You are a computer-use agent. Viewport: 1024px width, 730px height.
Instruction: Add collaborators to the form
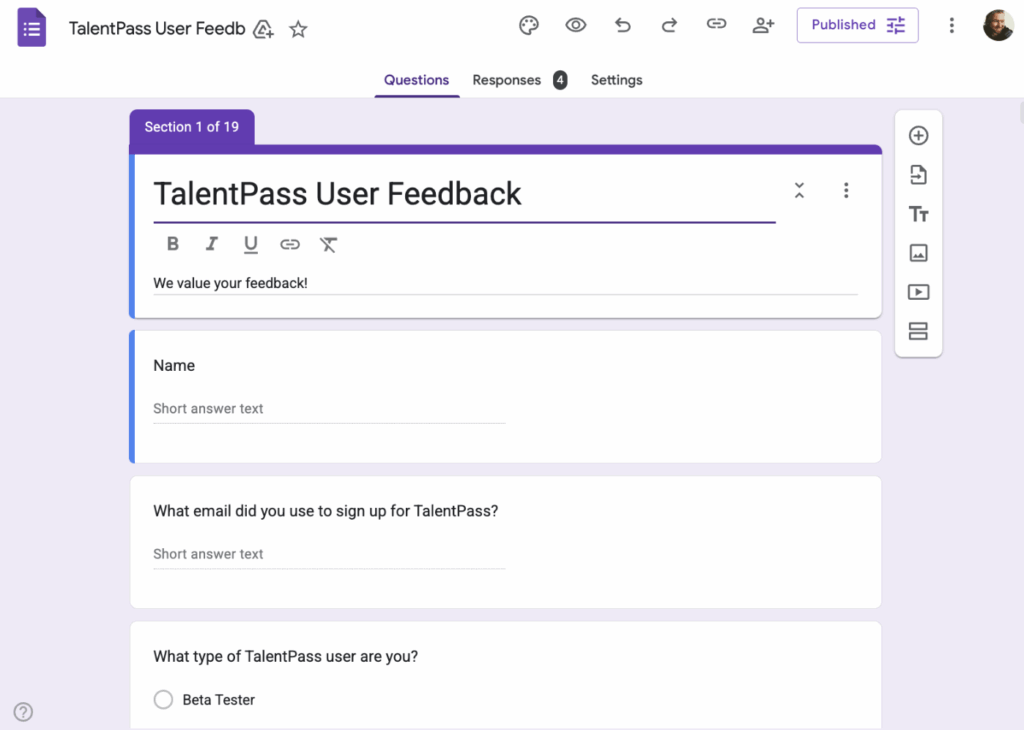pyautogui.click(x=763, y=25)
